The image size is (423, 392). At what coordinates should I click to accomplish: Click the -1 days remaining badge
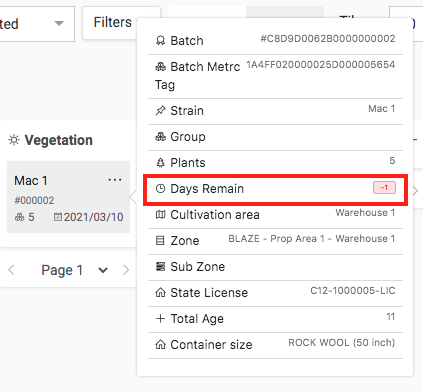[384, 188]
